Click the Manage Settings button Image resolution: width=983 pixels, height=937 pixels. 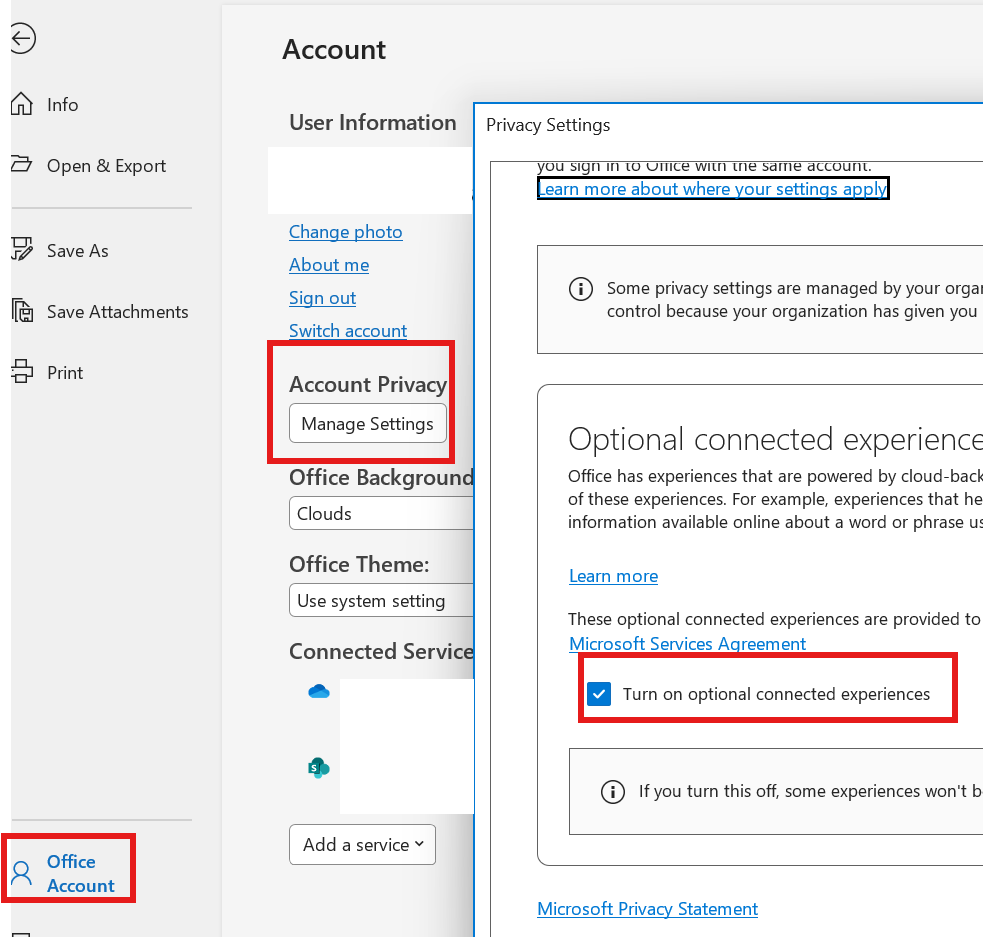(x=367, y=424)
